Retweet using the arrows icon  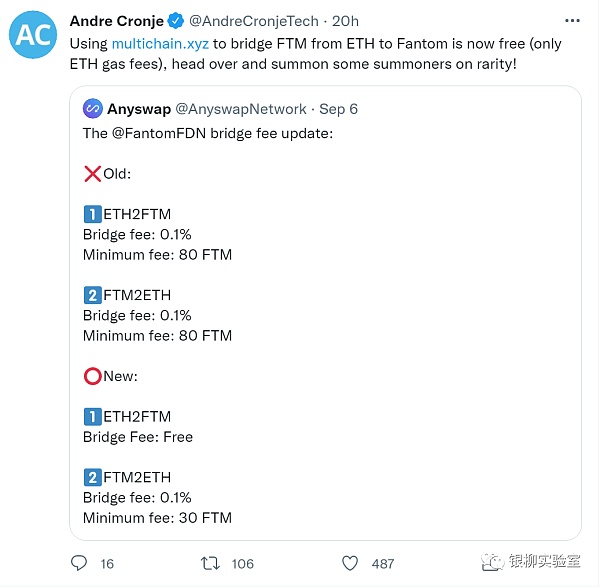coord(211,563)
